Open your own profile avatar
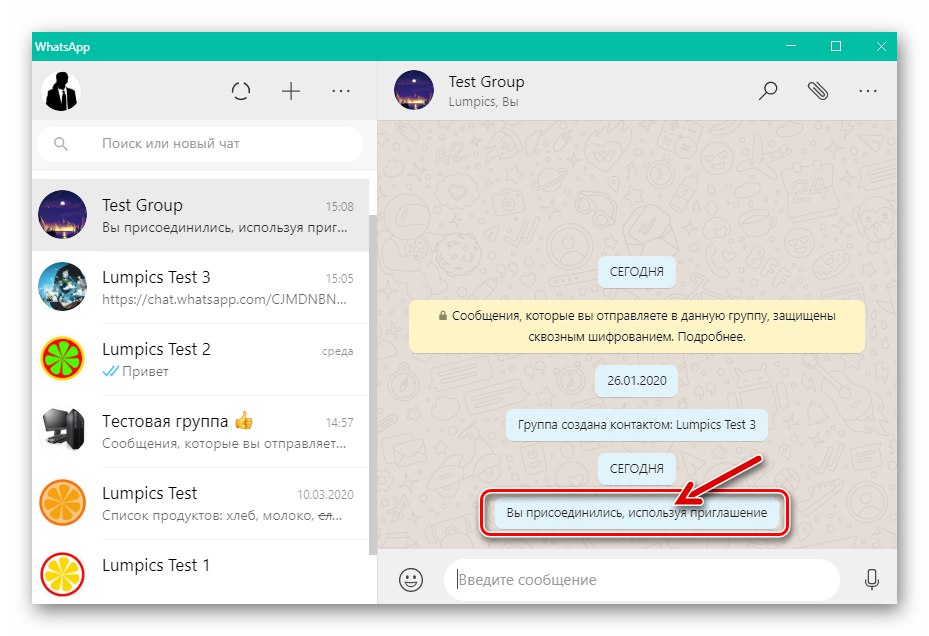Image resolution: width=929 pixels, height=636 pixels. click(x=62, y=91)
